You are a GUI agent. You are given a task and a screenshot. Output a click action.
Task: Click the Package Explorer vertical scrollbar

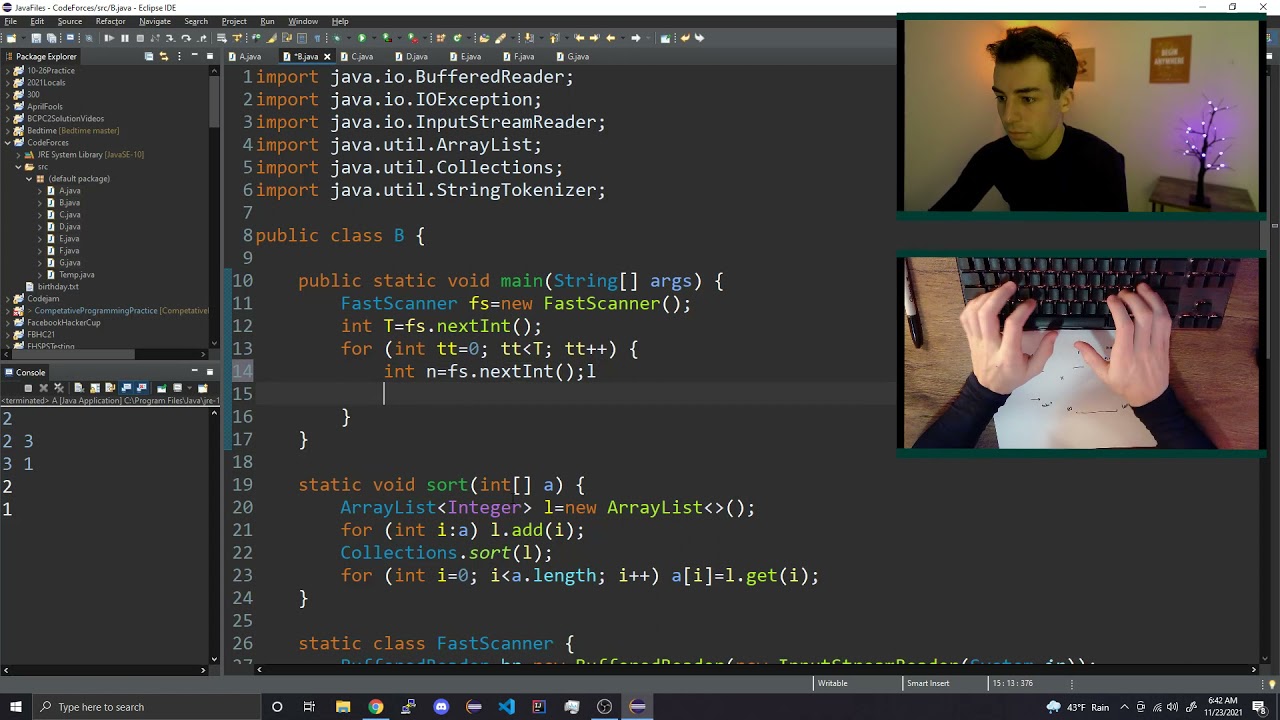(214, 100)
